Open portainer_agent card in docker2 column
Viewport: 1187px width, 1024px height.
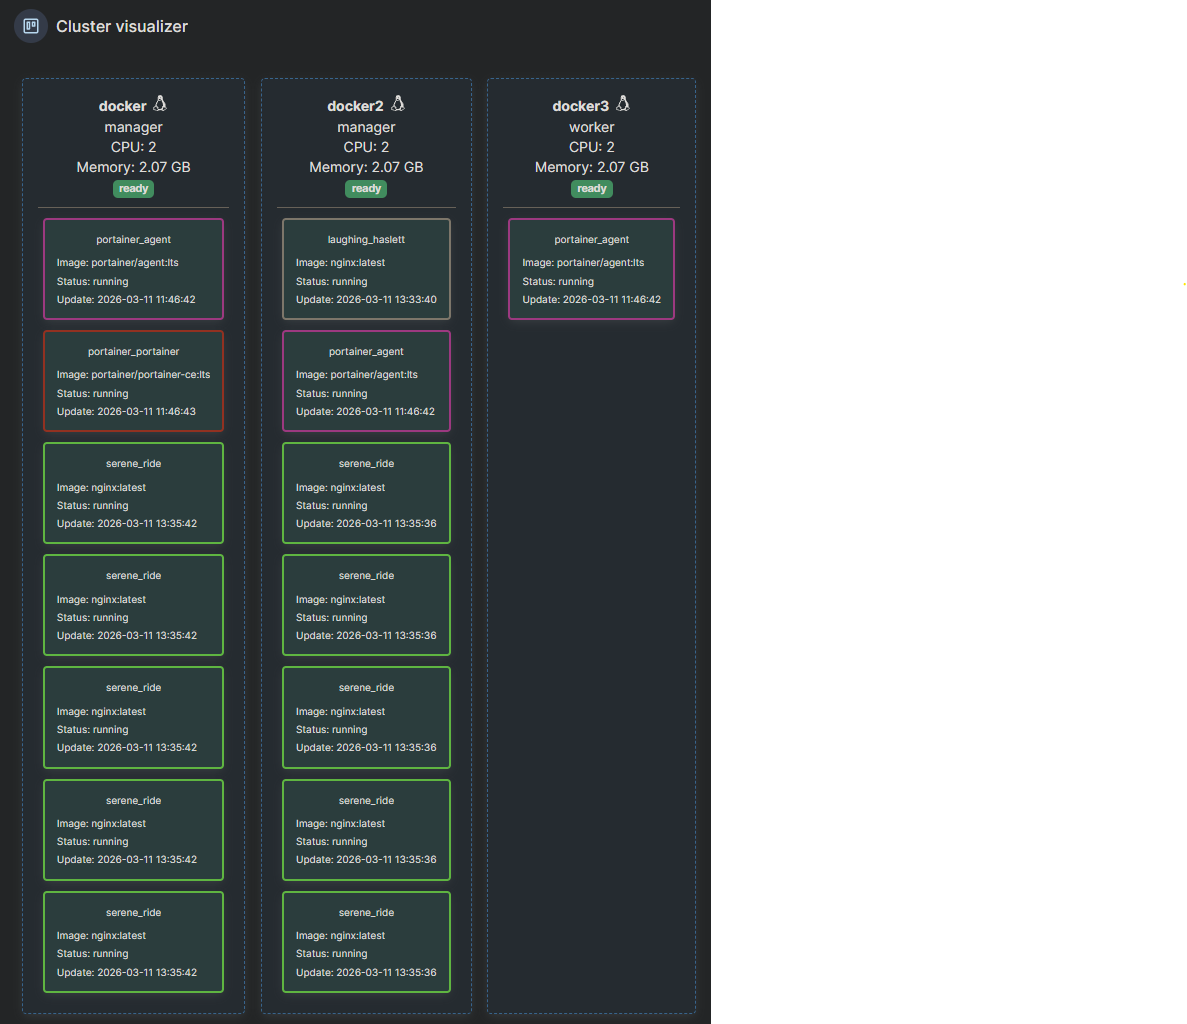click(366, 381)
